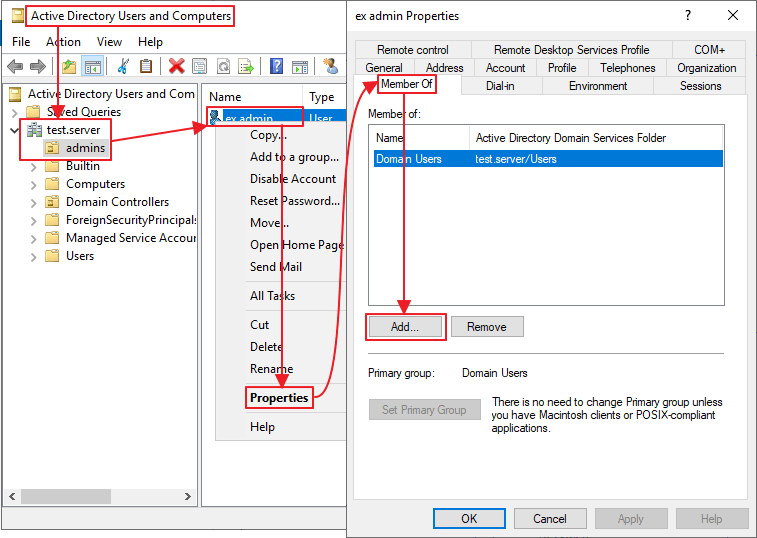Click the question mark in Properties title bar

click(x=688, y=15)
